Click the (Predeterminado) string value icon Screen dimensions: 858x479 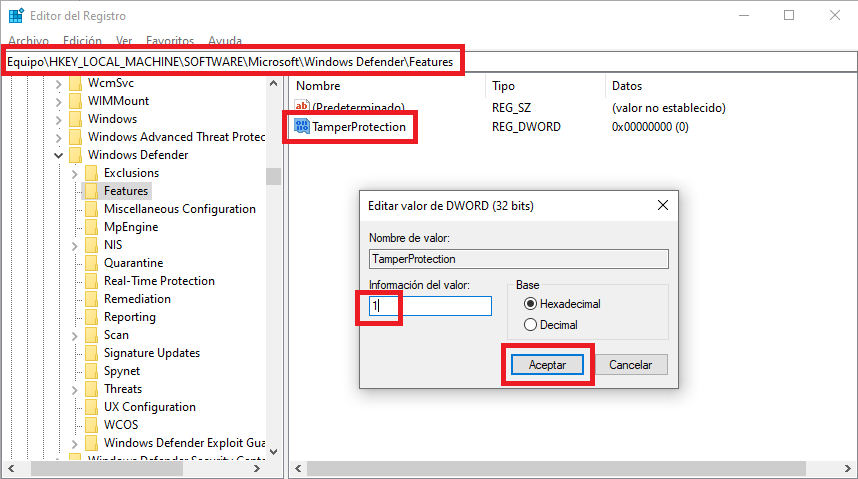pos(302,106)
